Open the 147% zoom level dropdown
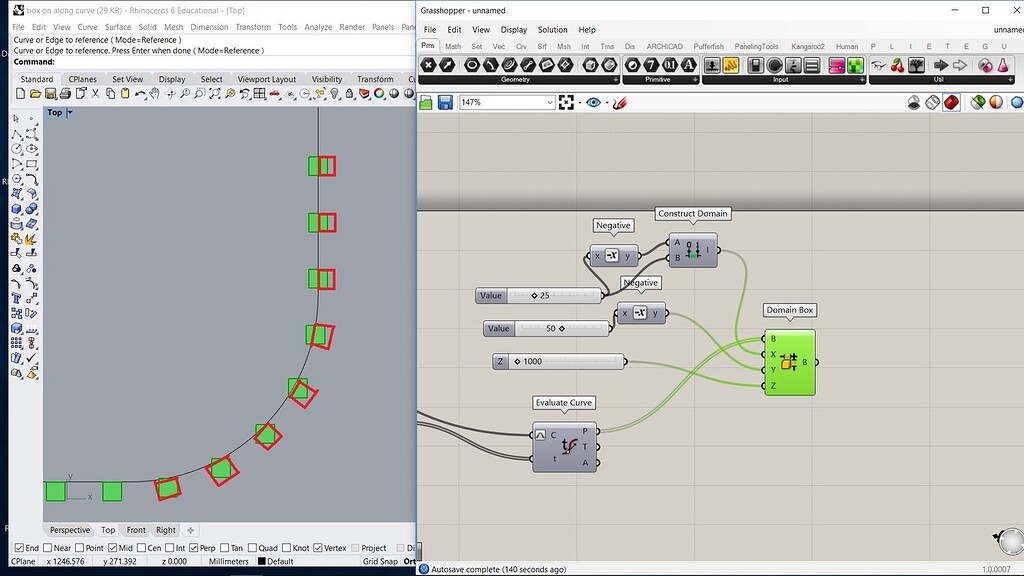The image size is (1024, 576). point(550,102)
